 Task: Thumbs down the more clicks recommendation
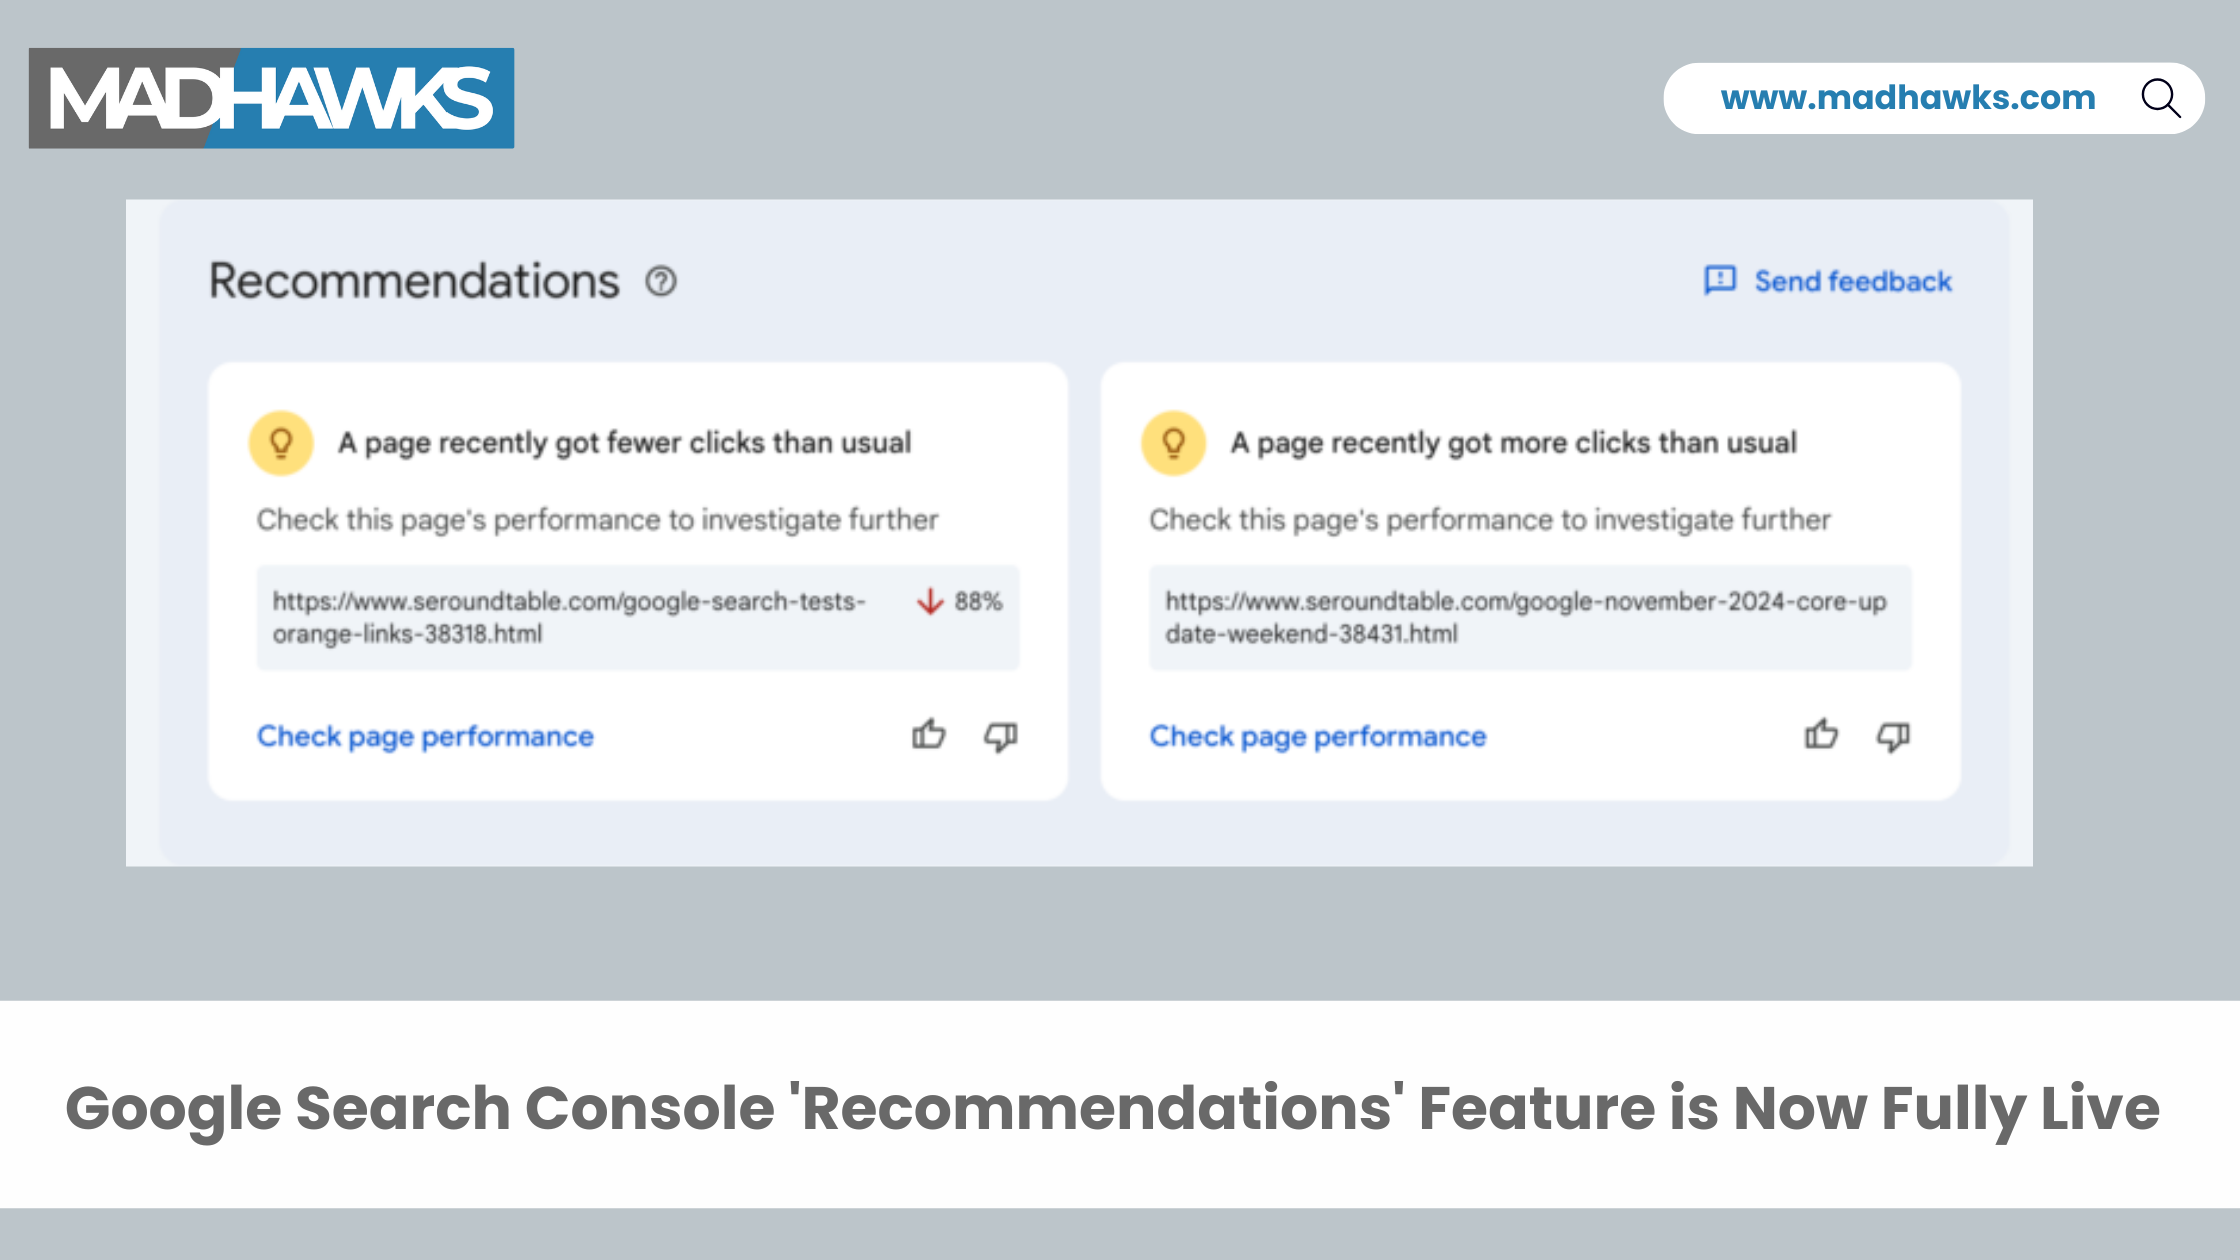[1893, 737]
